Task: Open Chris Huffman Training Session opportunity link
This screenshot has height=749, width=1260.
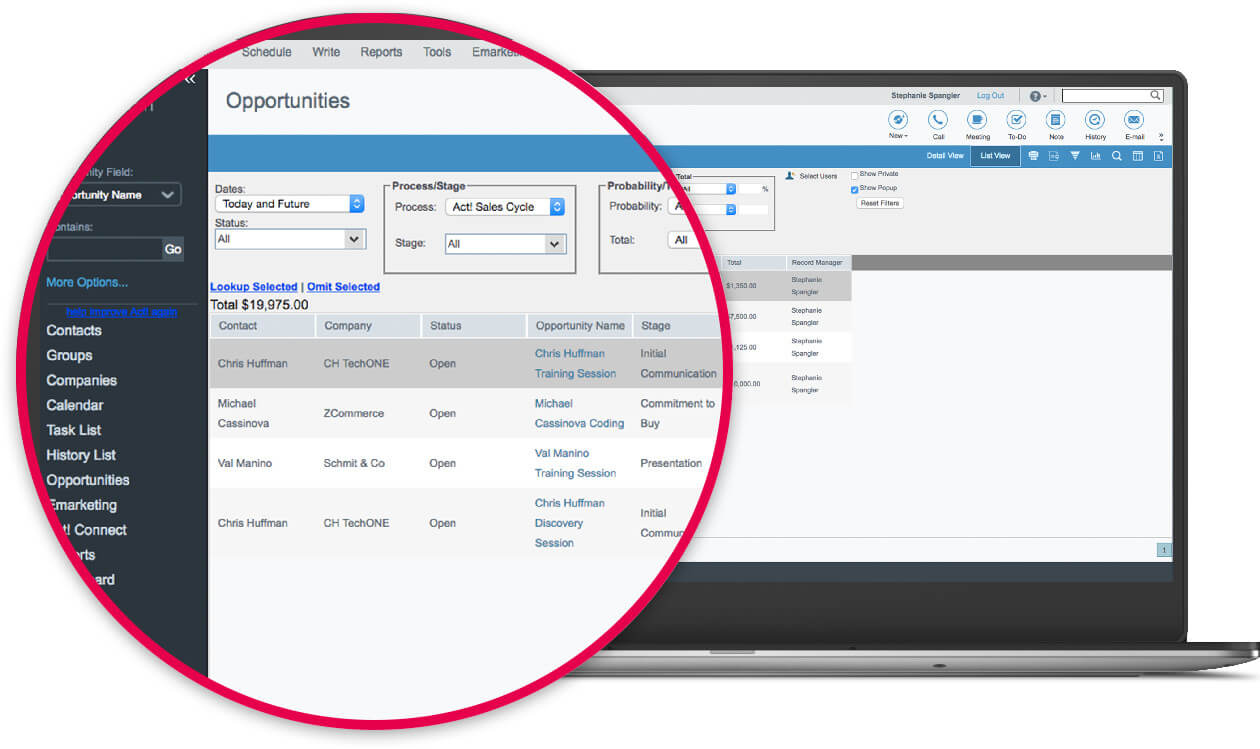Action: pos(575,363)
